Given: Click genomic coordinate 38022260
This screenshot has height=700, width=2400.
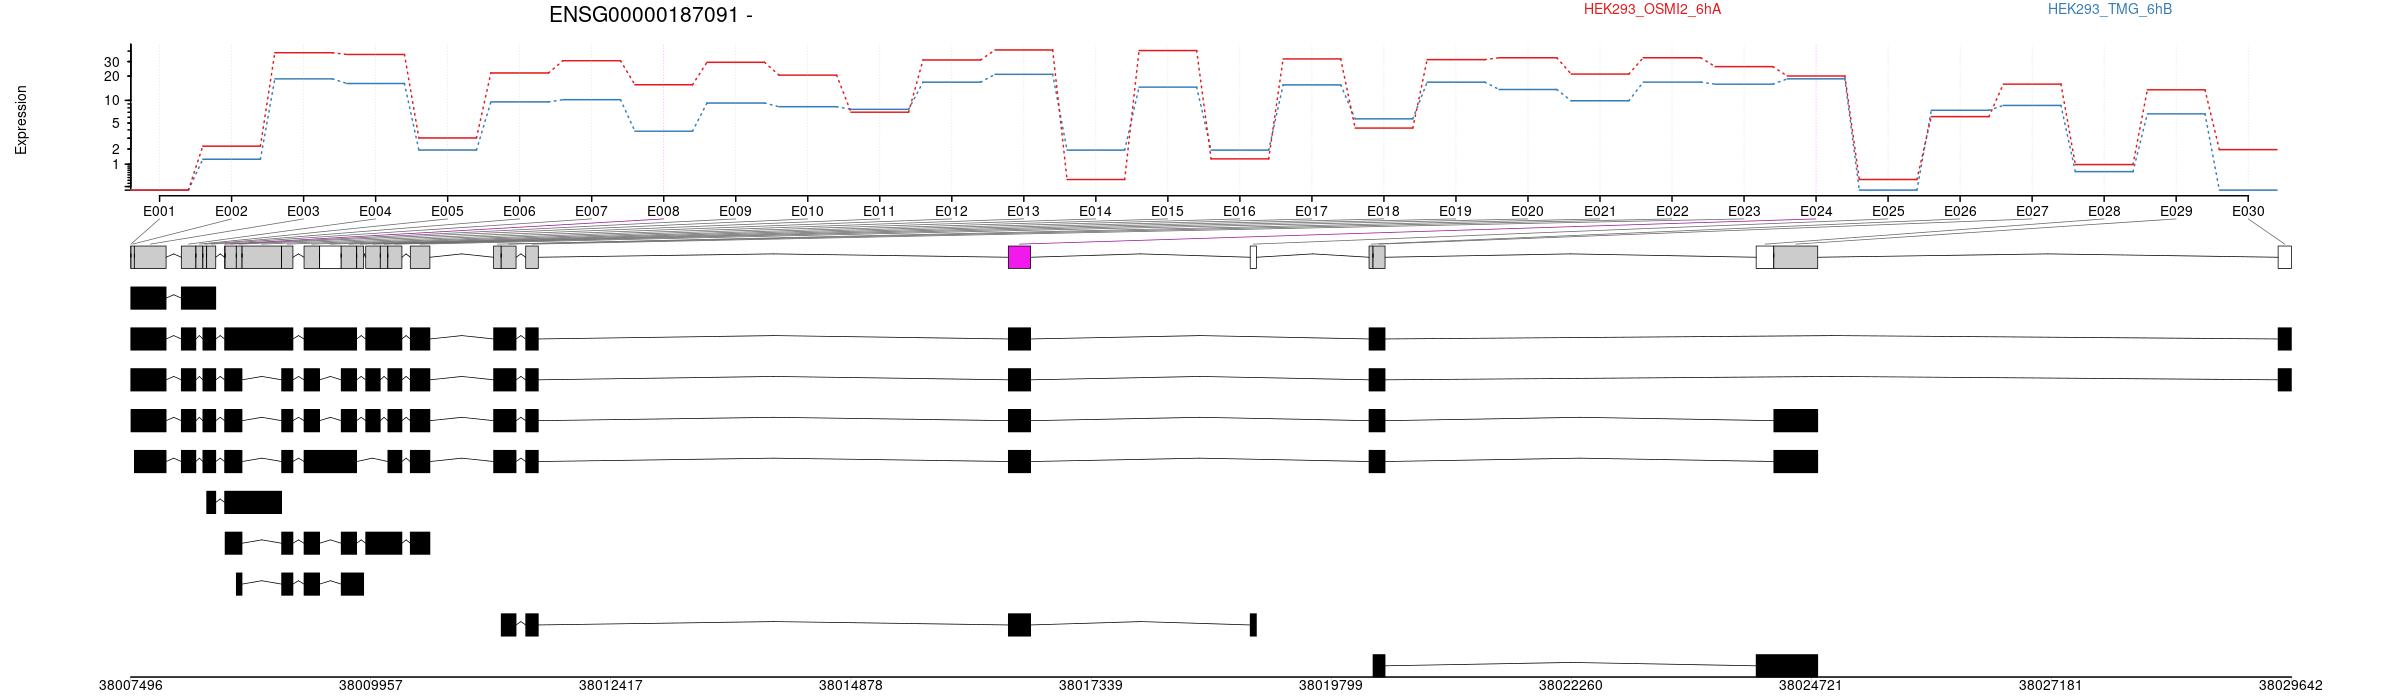Looking at the screenshot, I should click(x=1571, y=685).
